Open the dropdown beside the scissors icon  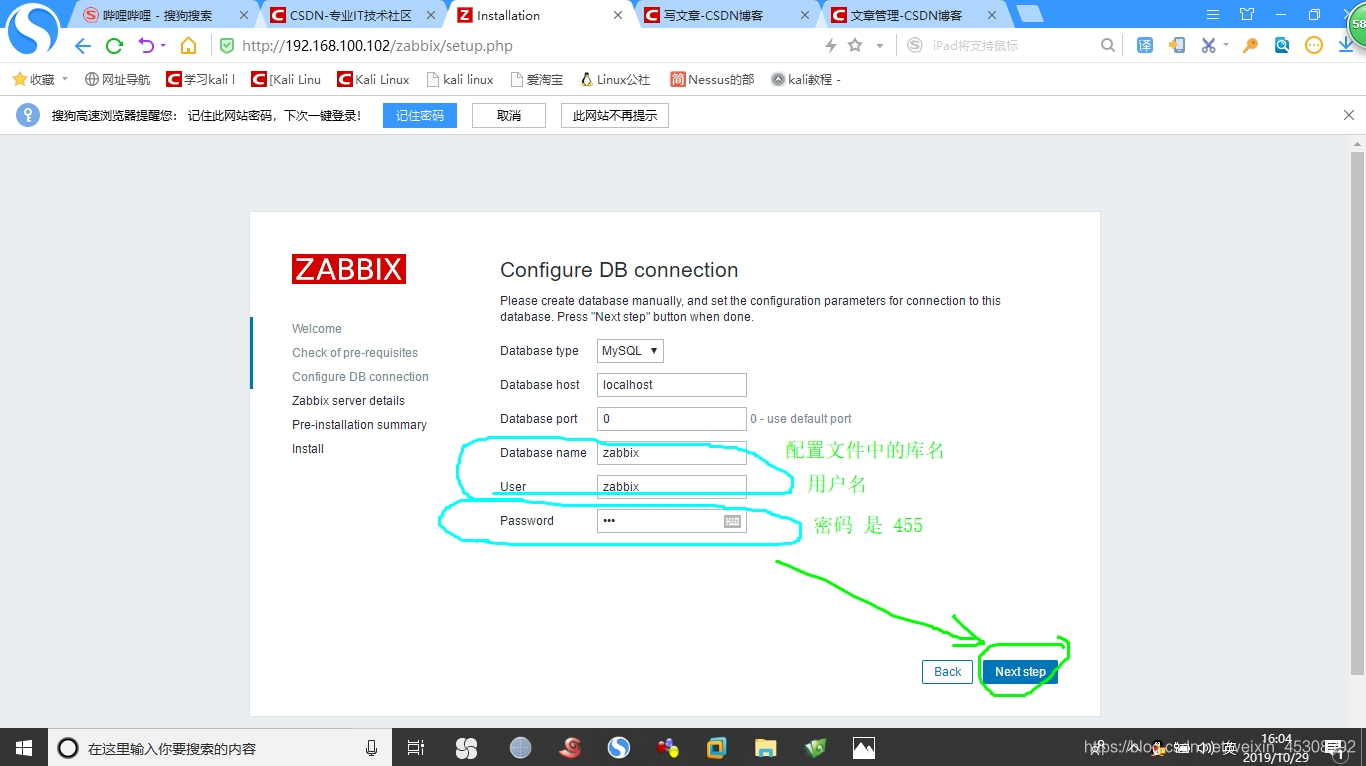click(x=1225, y=46)
